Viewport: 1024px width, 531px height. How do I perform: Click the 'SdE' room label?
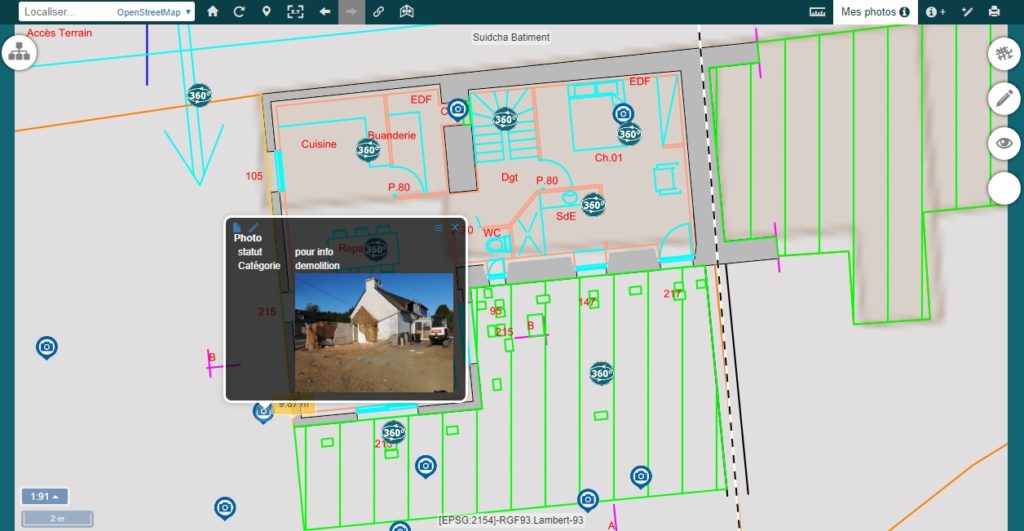(566, 216)
